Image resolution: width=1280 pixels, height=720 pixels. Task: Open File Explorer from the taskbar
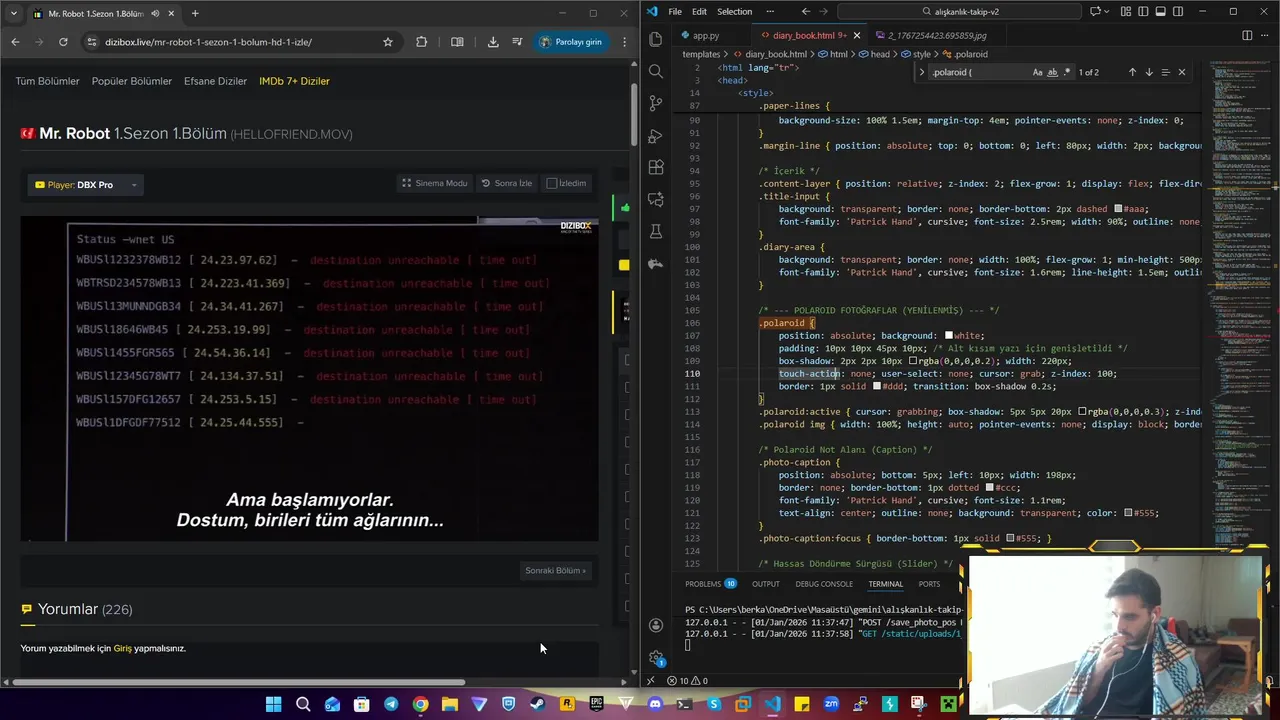(450, 704)
